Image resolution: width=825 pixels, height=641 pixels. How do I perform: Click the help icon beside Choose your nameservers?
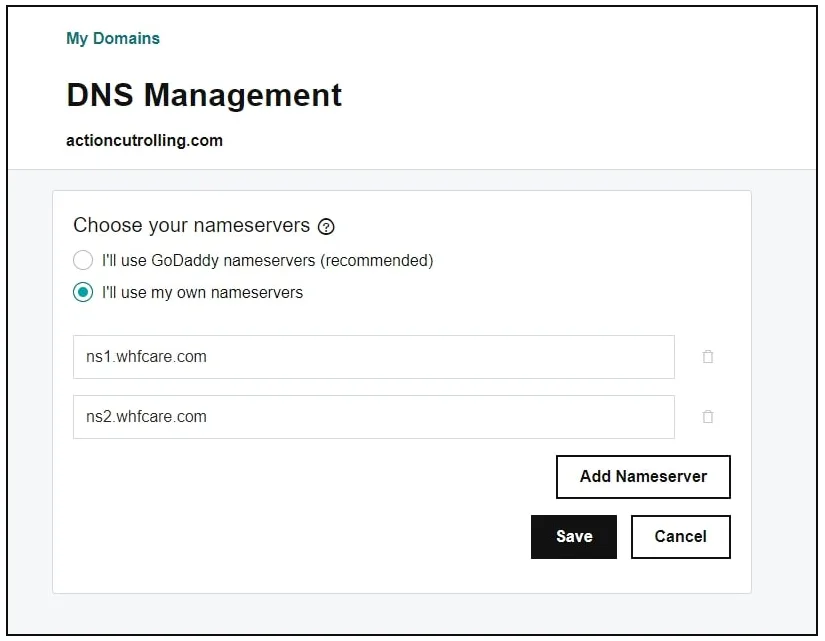pyautogui.click(x=326, y=227)
